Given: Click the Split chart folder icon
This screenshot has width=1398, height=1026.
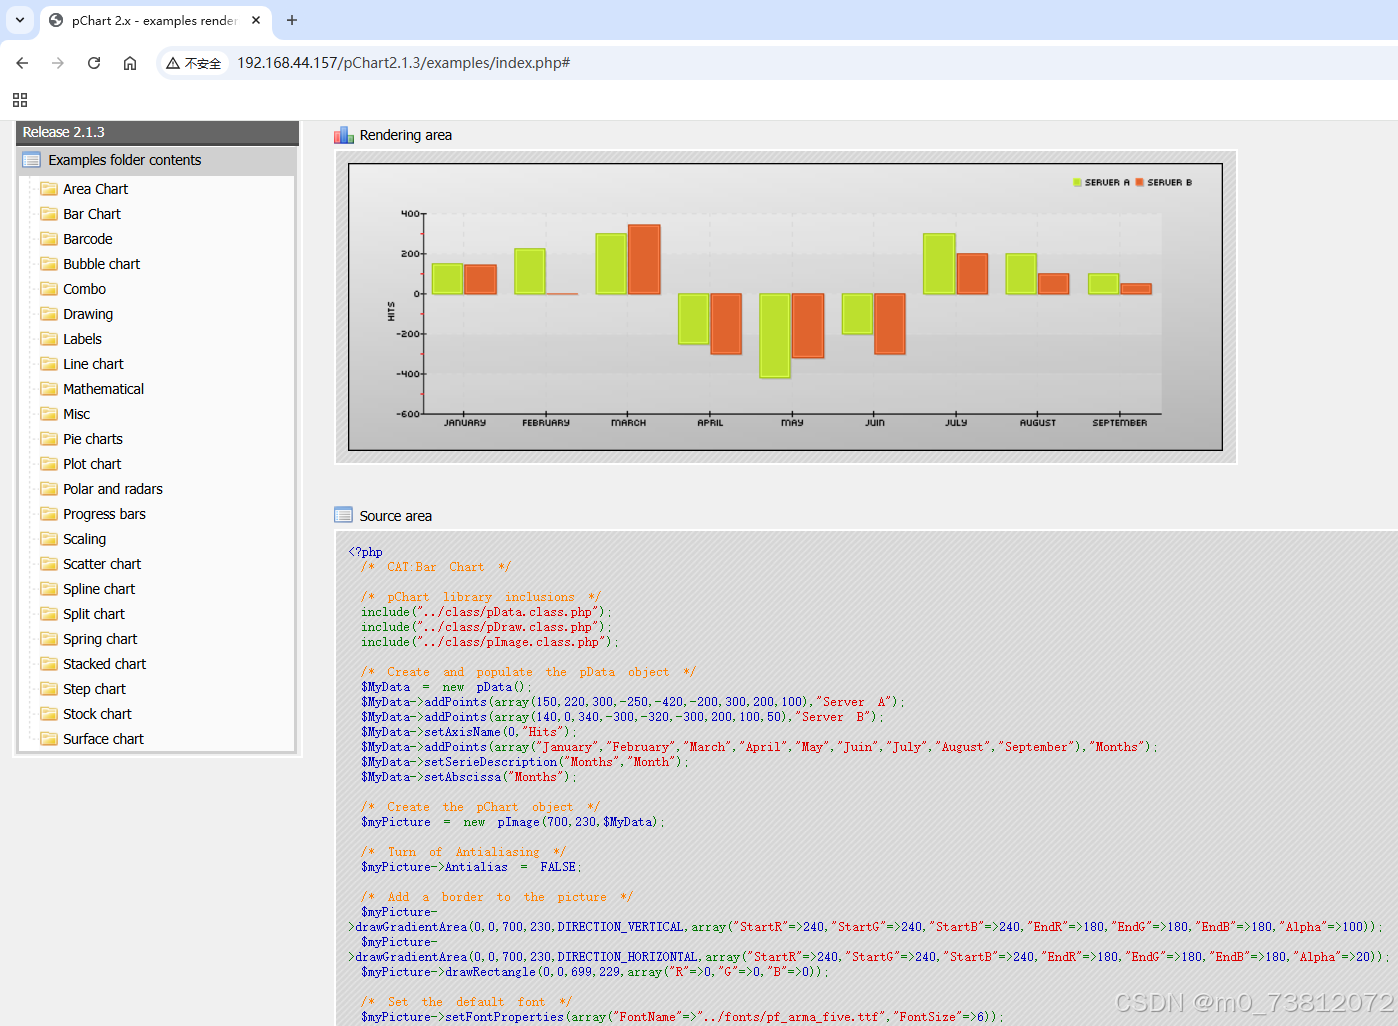Looking at the screenshot, I should (x=49, y=614).
